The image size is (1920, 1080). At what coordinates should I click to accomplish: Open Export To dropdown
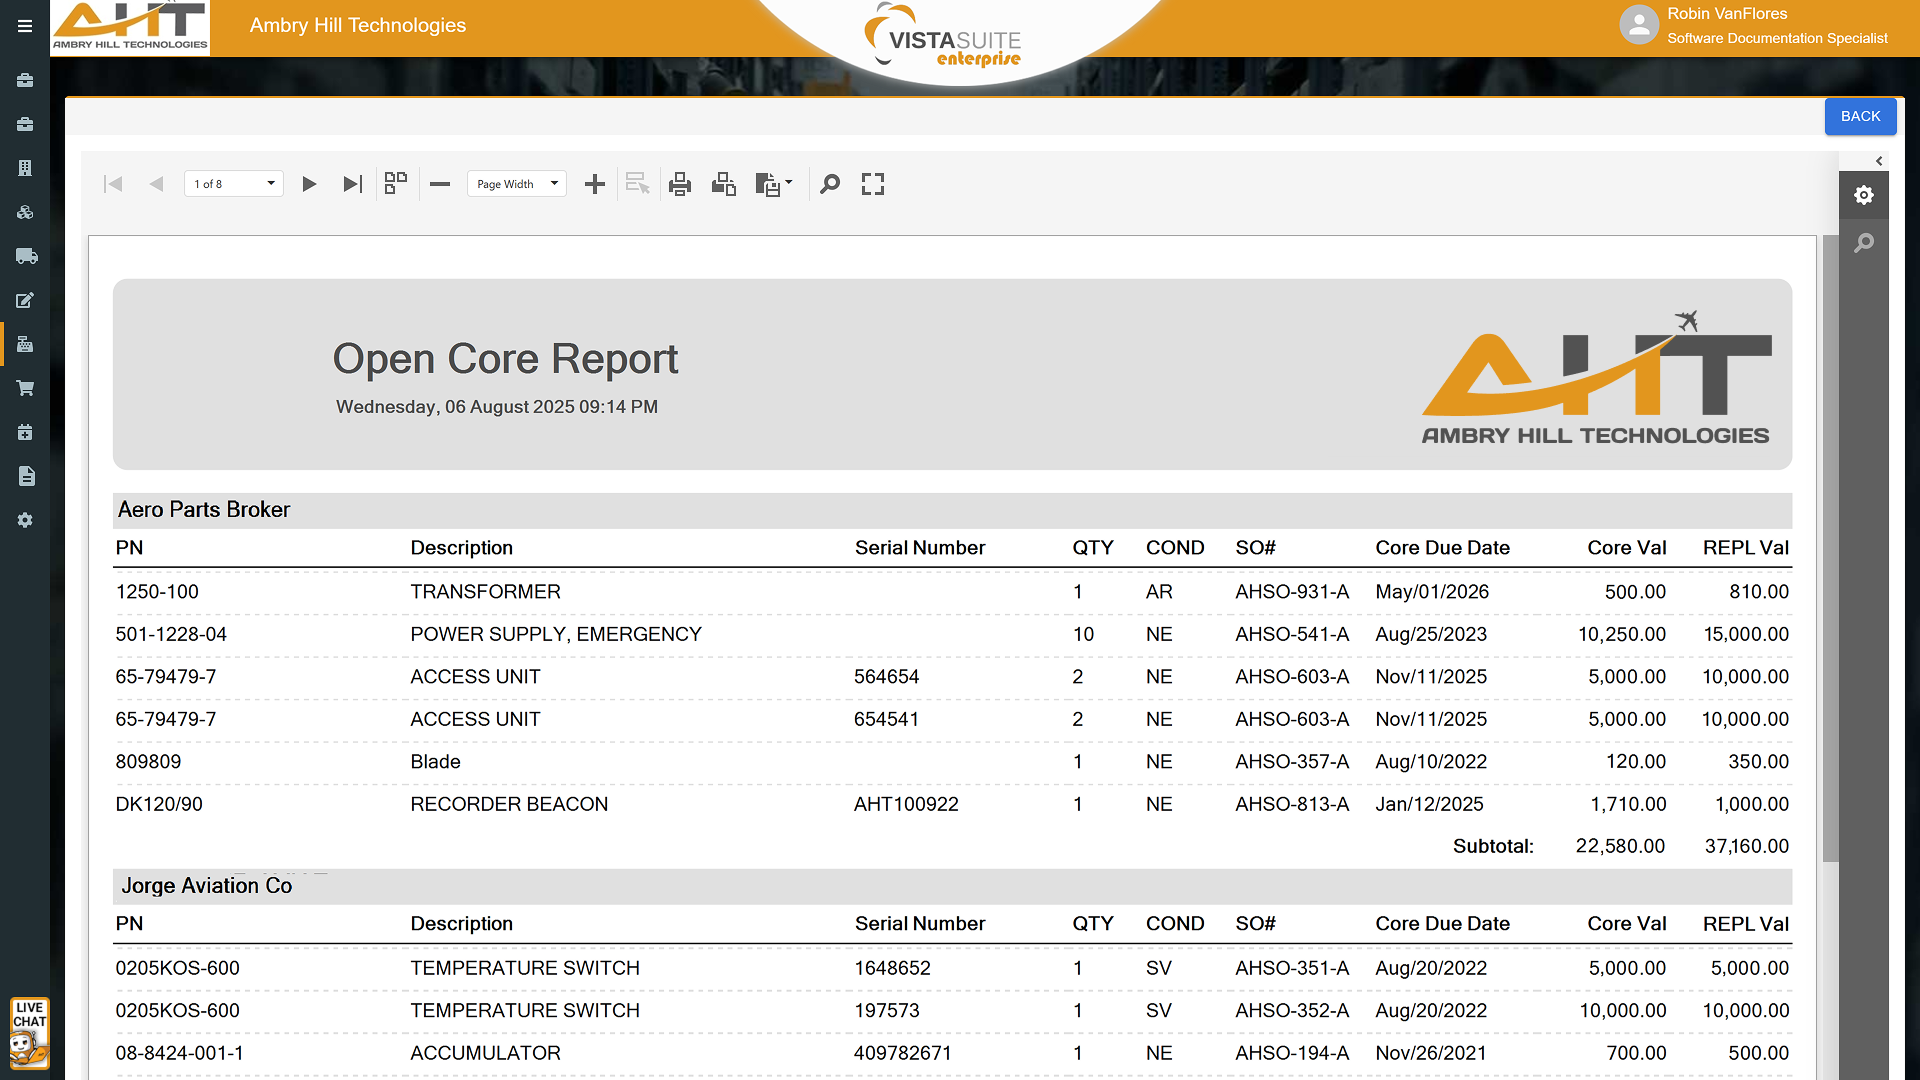pos(774,184)
